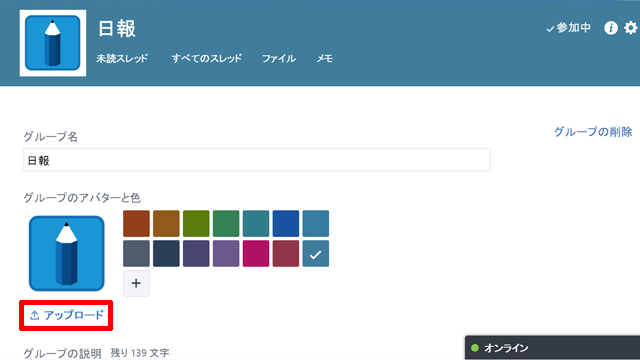Open the 未読スレッド tab
640x360 pixels.
(122, 58)
